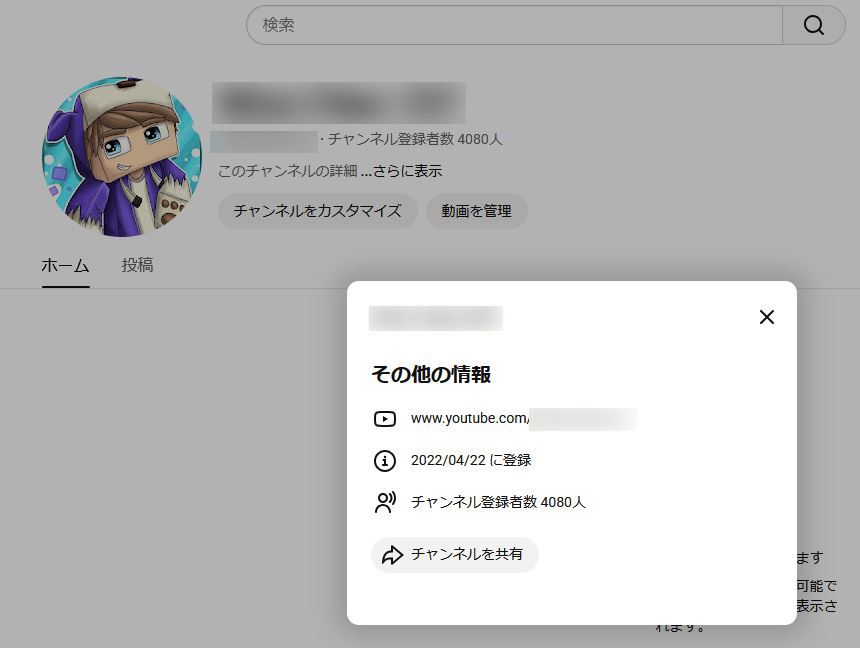Click チャンネル登録者数 4080人 text in the dialog
The width and height of the screenshot is (860, 648).
point(498,502)
